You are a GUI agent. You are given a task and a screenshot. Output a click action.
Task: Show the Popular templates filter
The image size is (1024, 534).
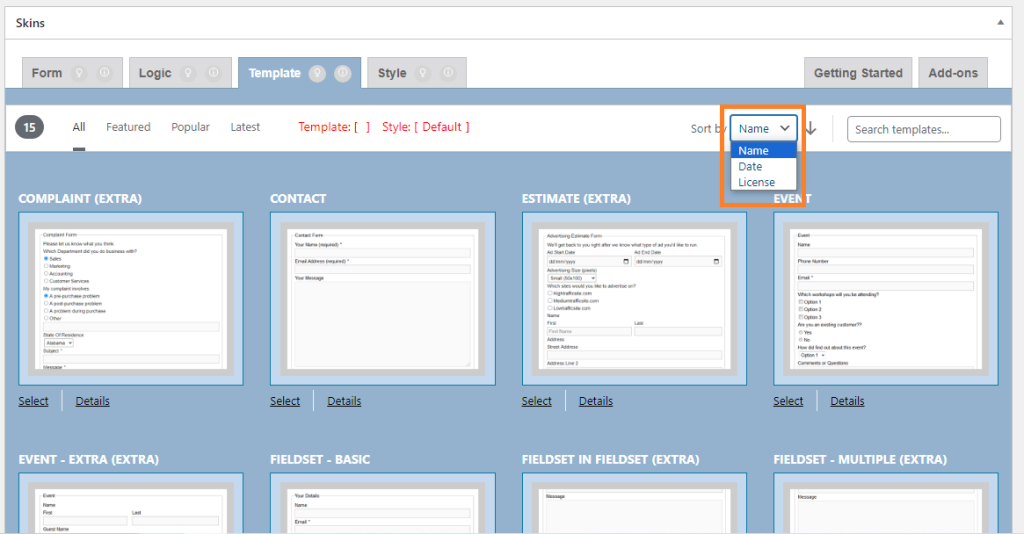[x=190, y=127]
